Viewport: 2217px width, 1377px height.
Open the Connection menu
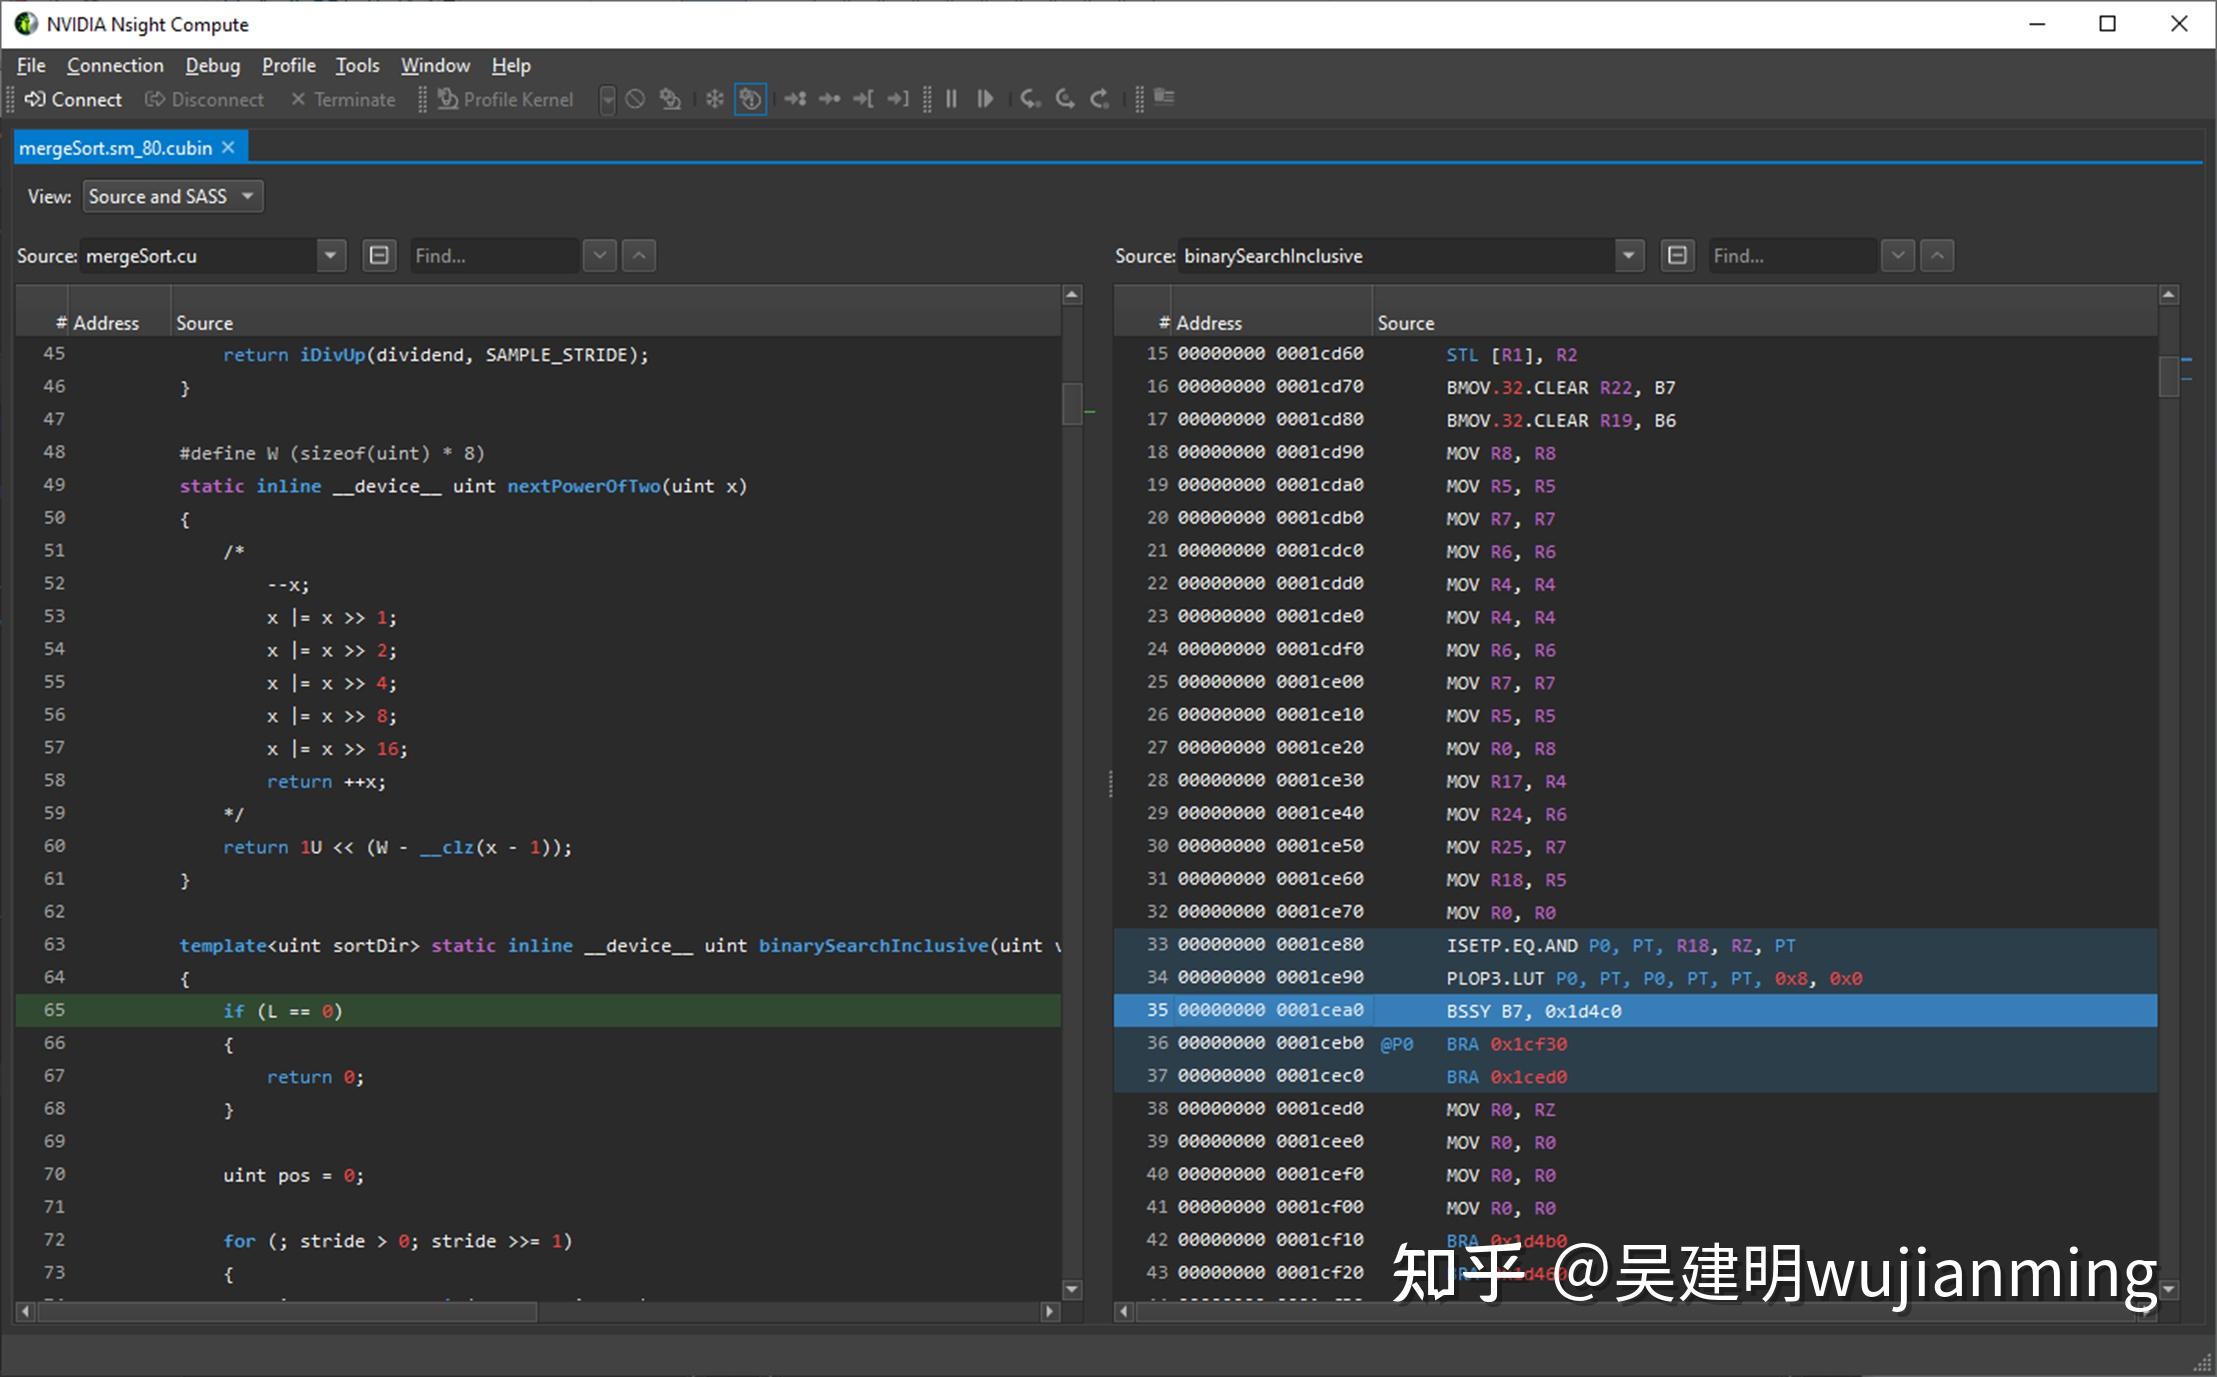point(115,65)
